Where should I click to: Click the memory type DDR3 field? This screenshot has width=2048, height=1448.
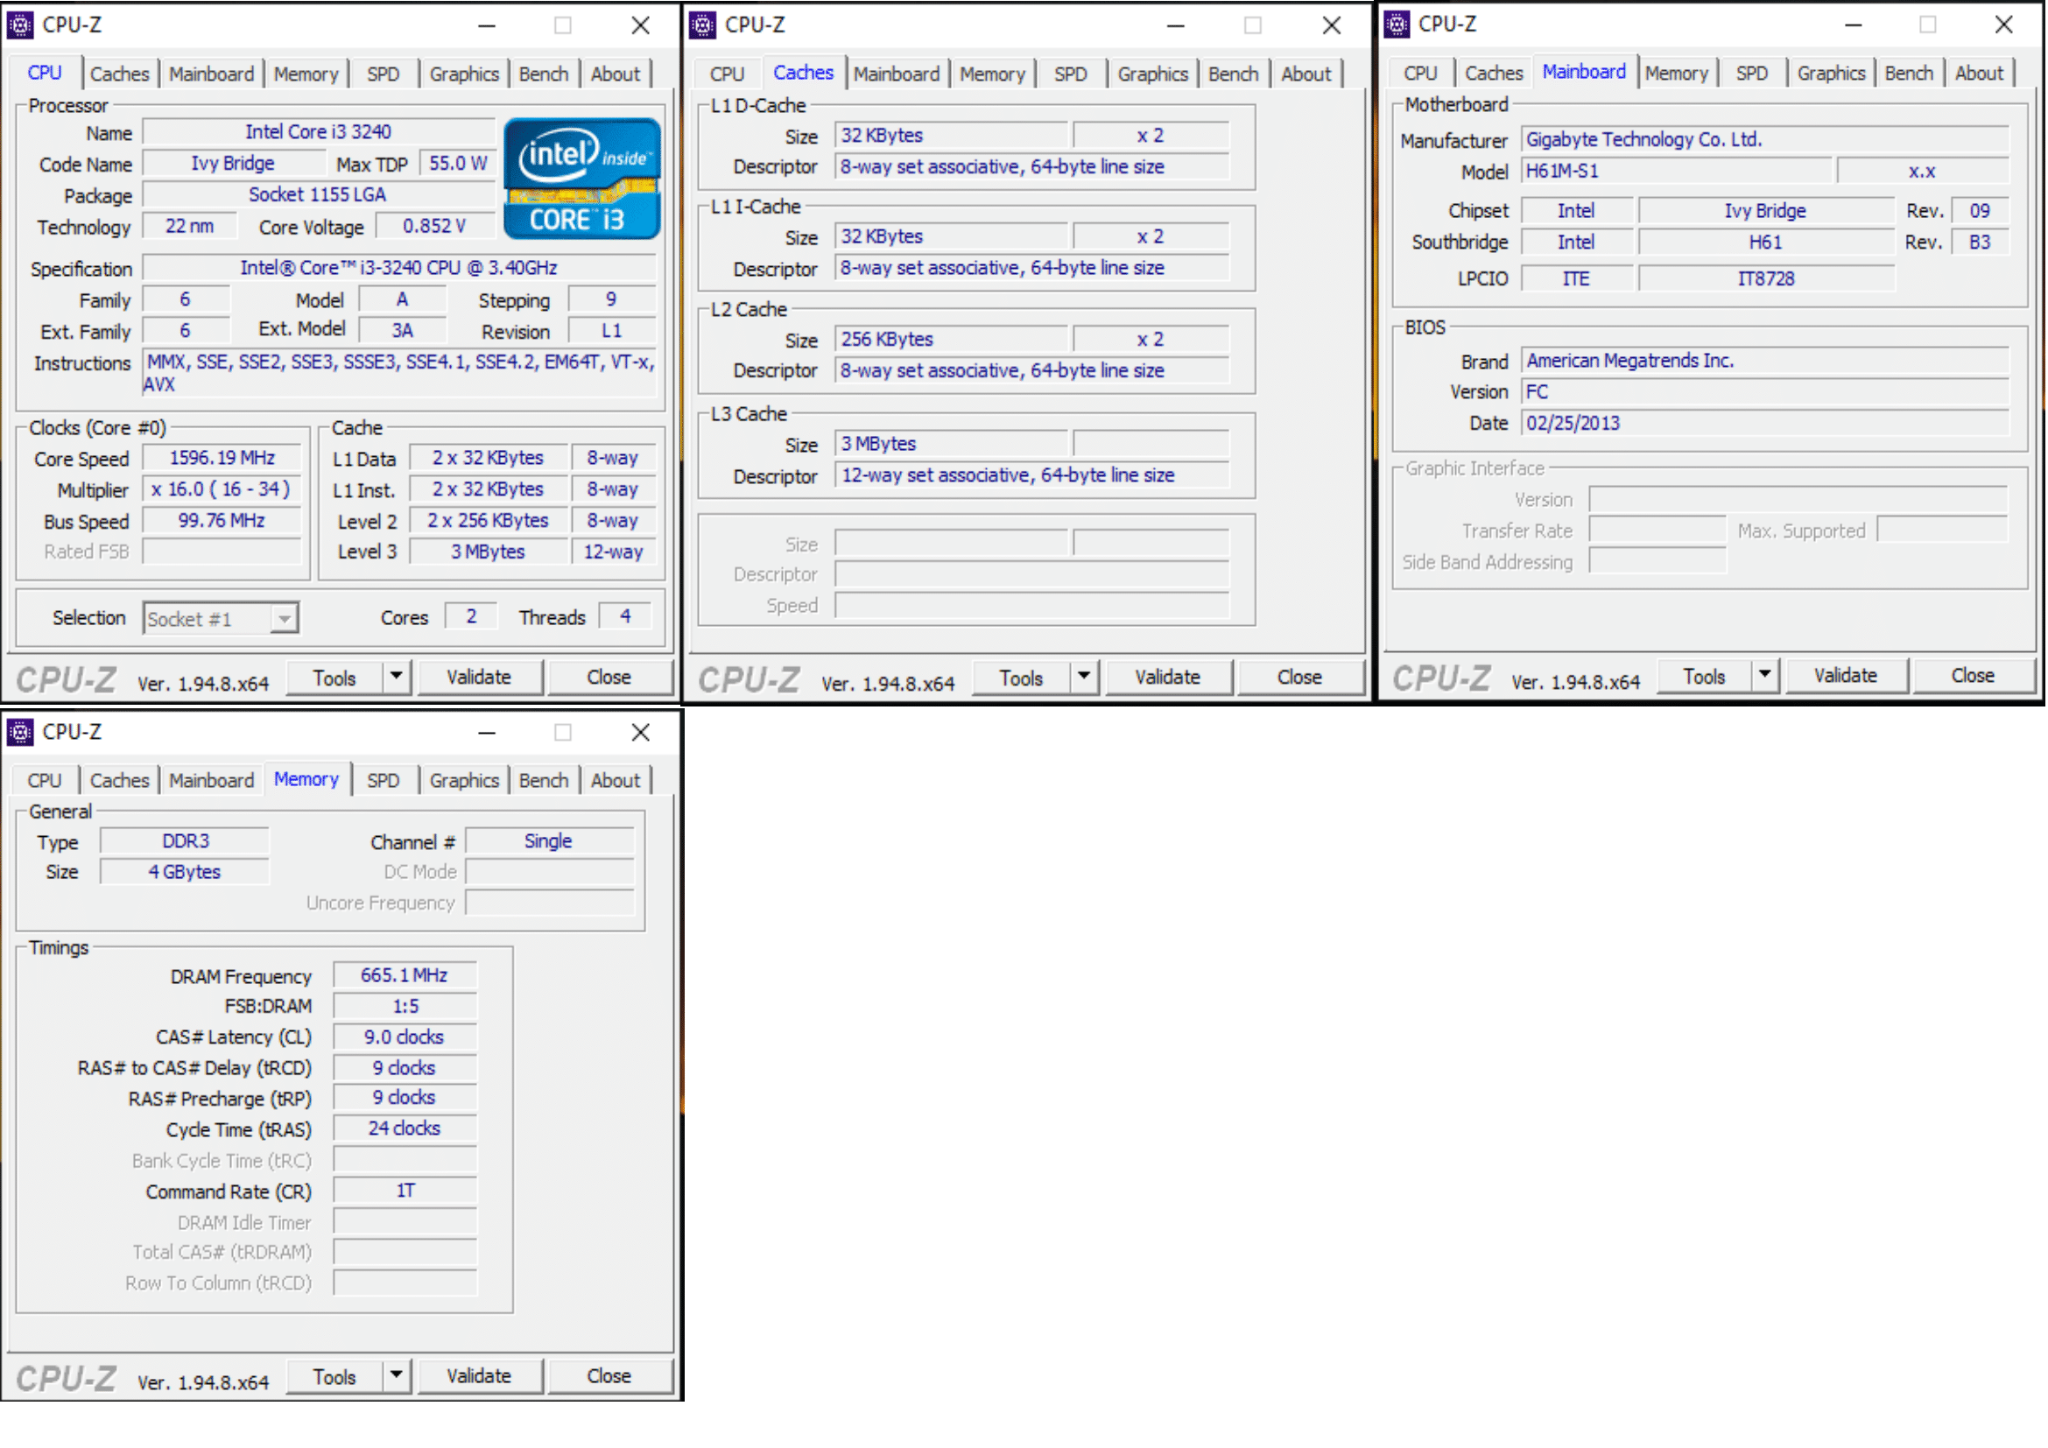185,841
